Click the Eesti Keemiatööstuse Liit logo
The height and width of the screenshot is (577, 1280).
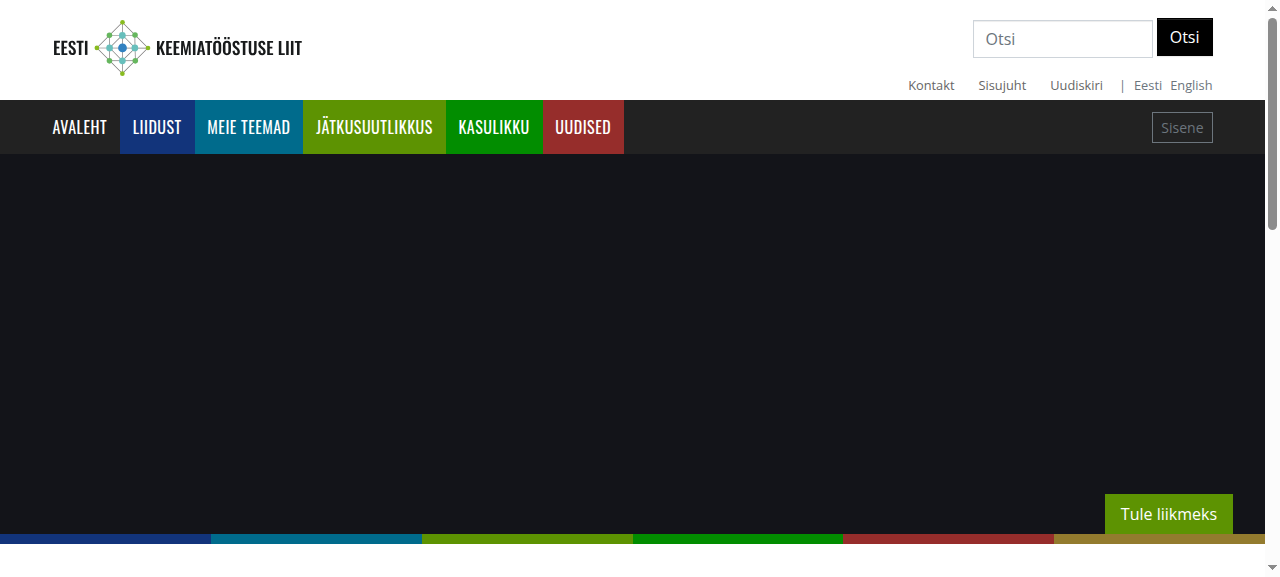pyautogui.click(x=177, y=48)
